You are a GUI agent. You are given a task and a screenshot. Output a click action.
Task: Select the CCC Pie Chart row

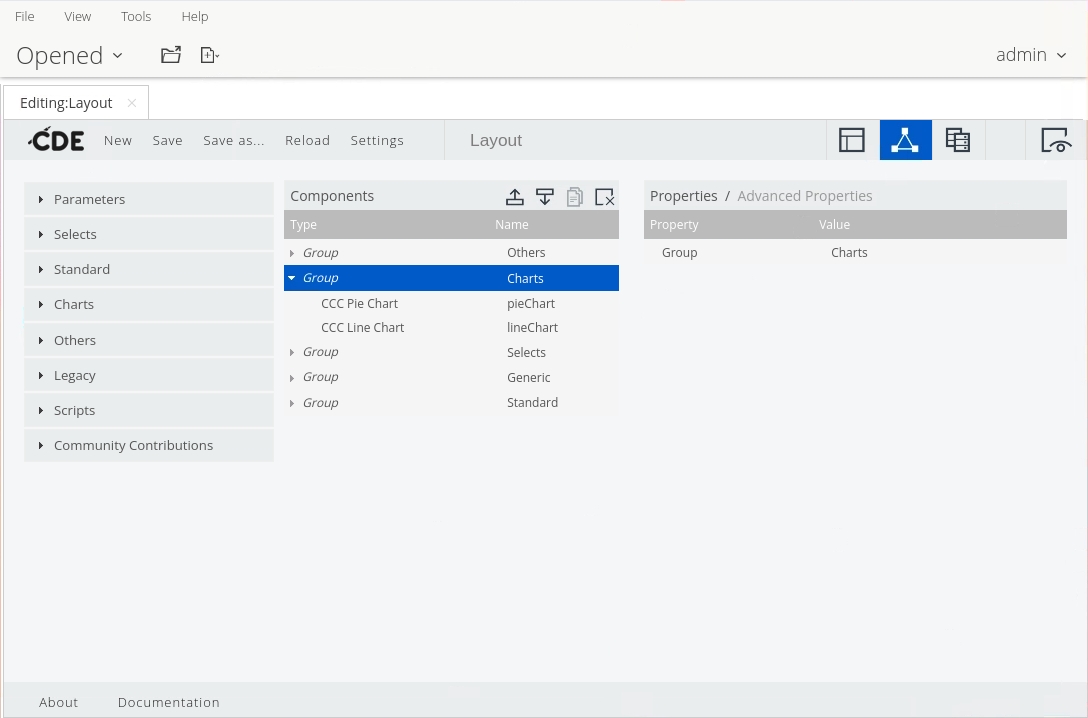click(359, 303)
